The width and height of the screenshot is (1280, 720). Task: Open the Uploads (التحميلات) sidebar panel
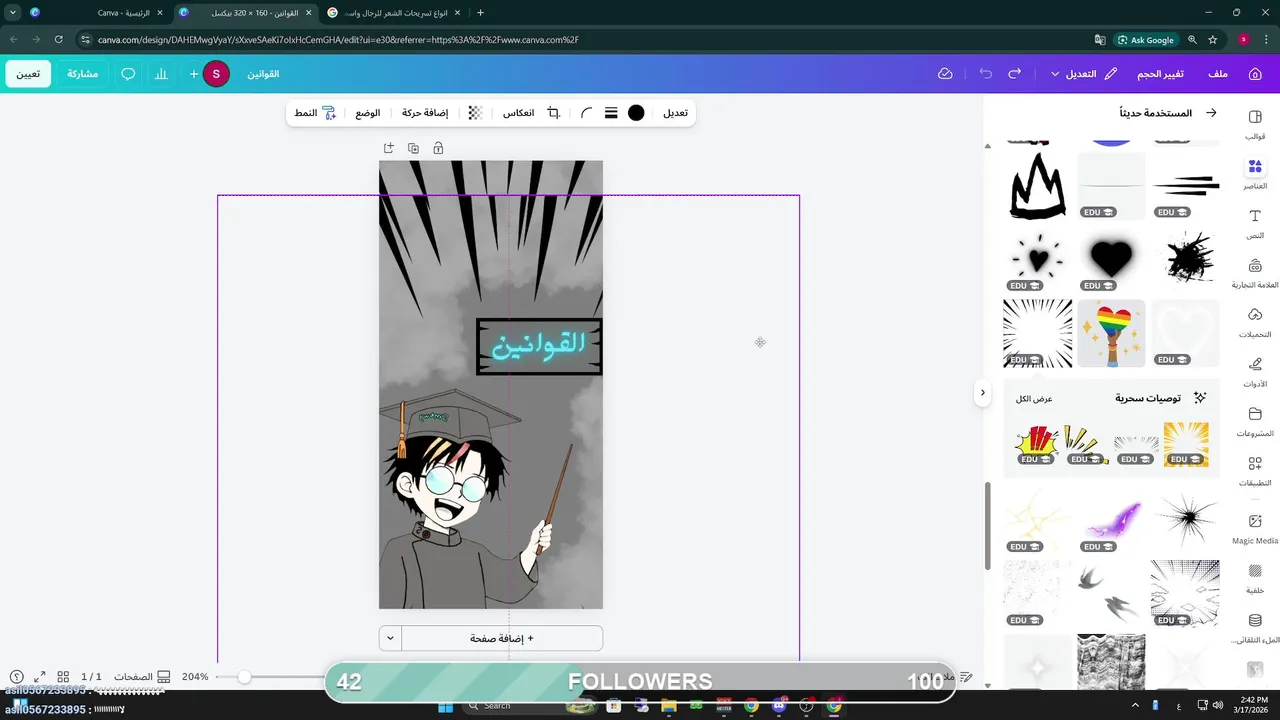pos(1255,323)
